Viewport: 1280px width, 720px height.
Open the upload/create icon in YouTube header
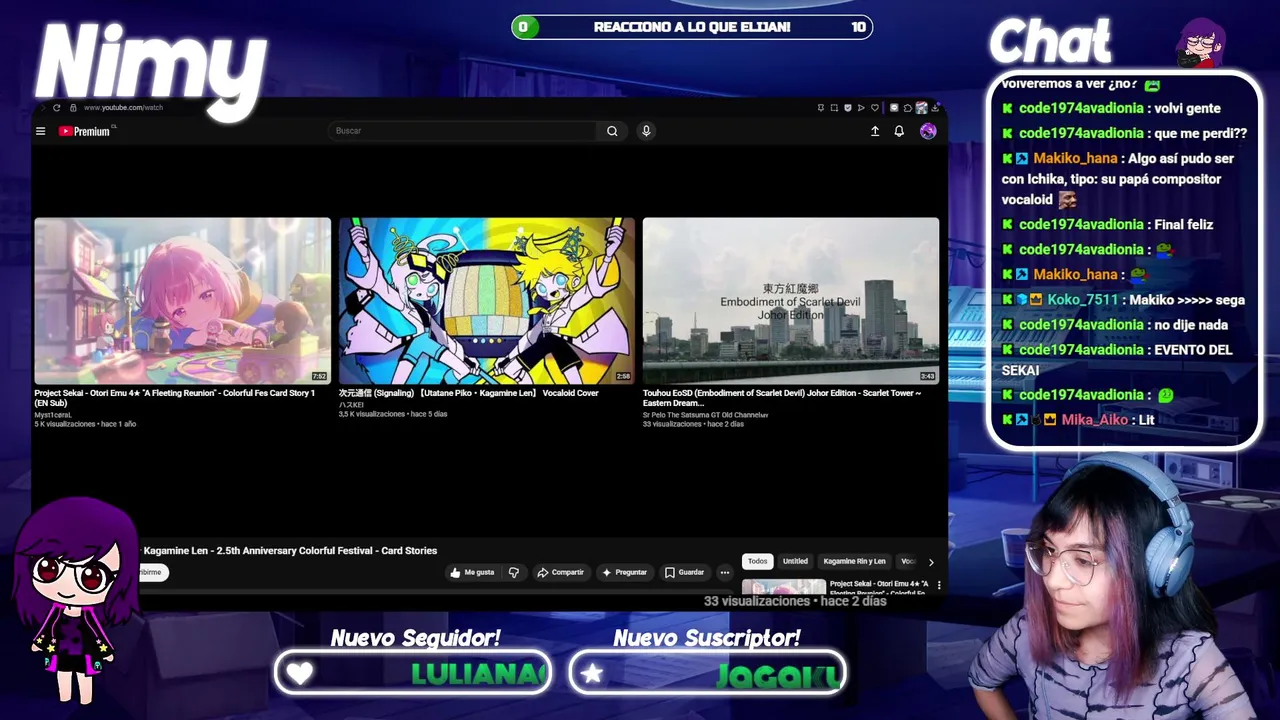point(875,131)
